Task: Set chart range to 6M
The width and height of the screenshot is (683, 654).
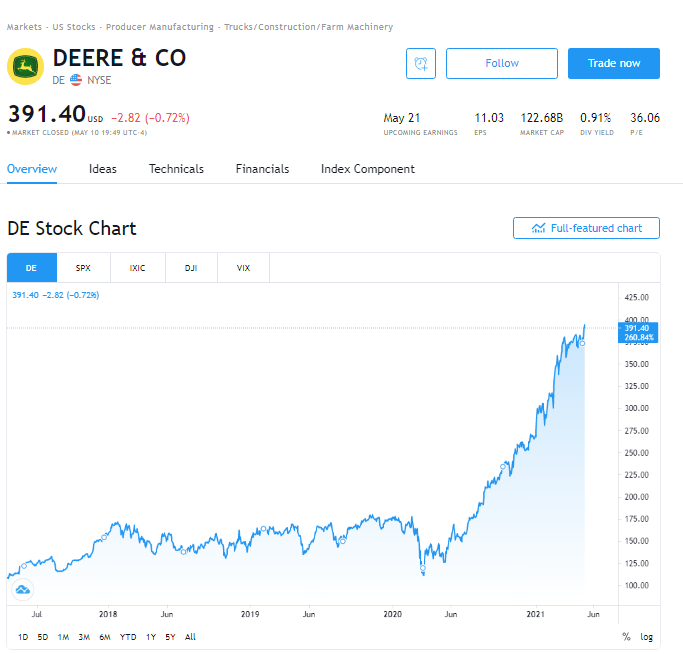Action: point(105,637)
